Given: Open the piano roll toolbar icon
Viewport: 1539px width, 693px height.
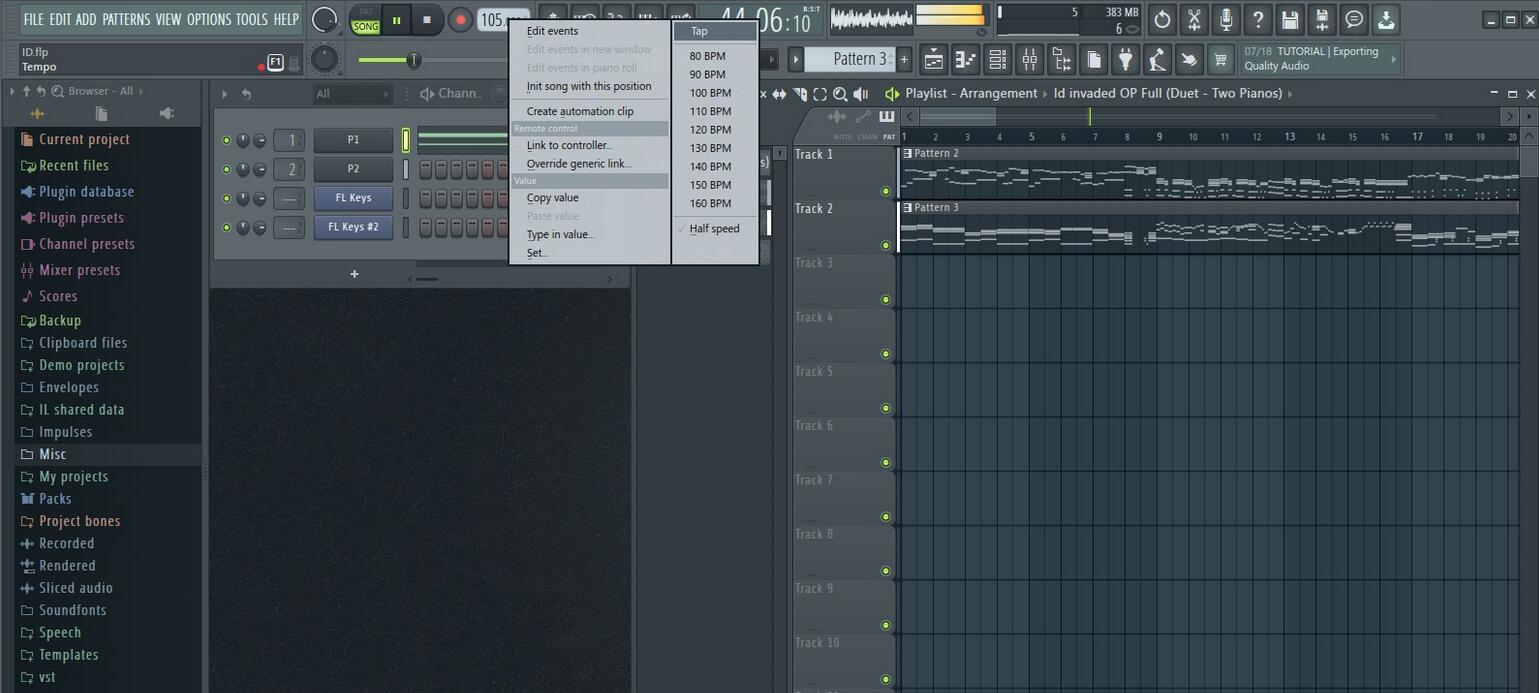Looking at the screenshot, I should coord(965,60).
